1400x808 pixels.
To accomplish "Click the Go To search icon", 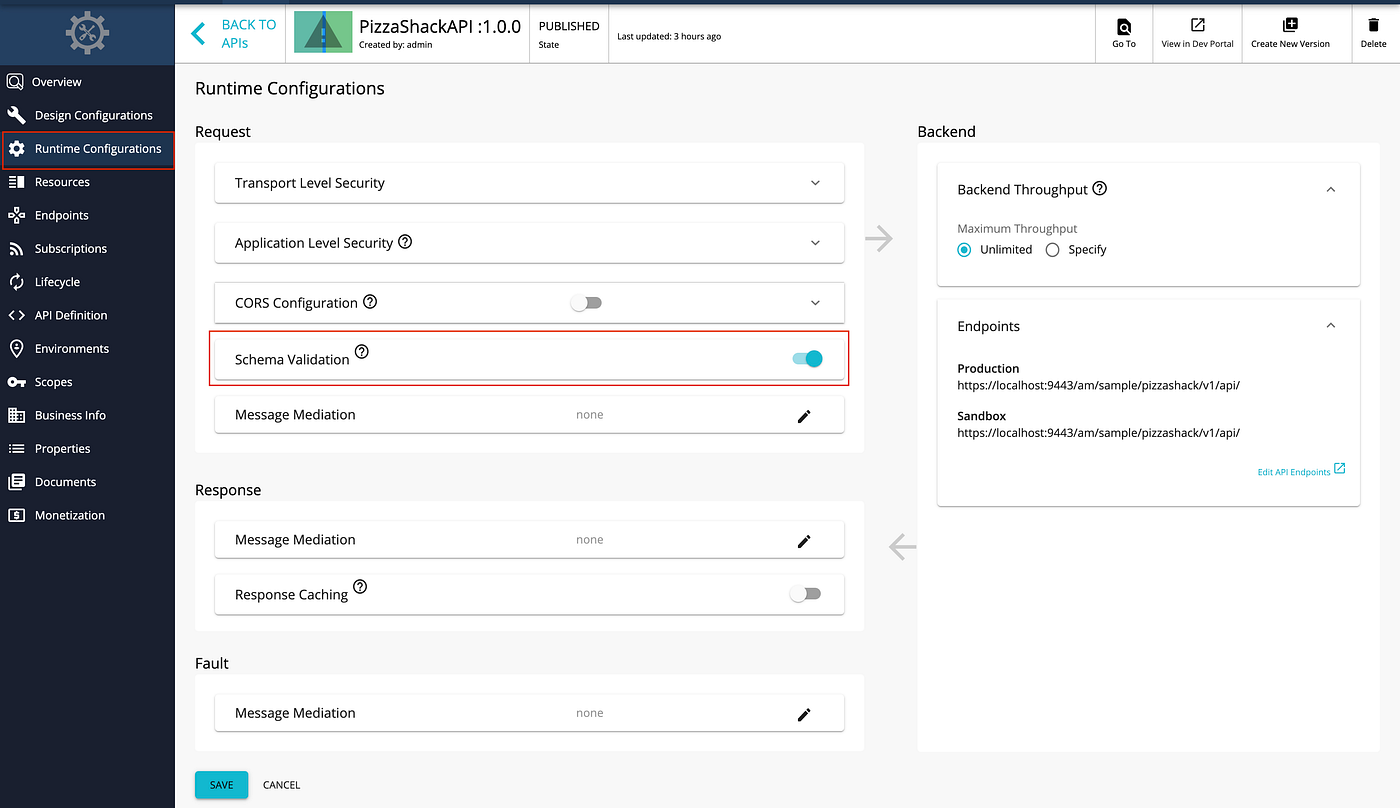I will 1123,31.
